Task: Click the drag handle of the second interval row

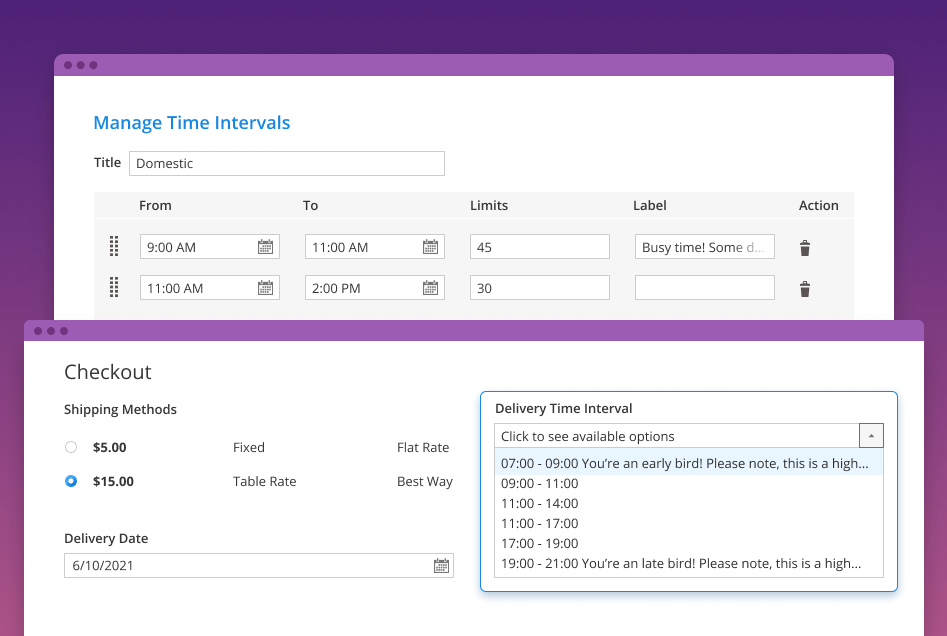Action: [x=113, y=287]
